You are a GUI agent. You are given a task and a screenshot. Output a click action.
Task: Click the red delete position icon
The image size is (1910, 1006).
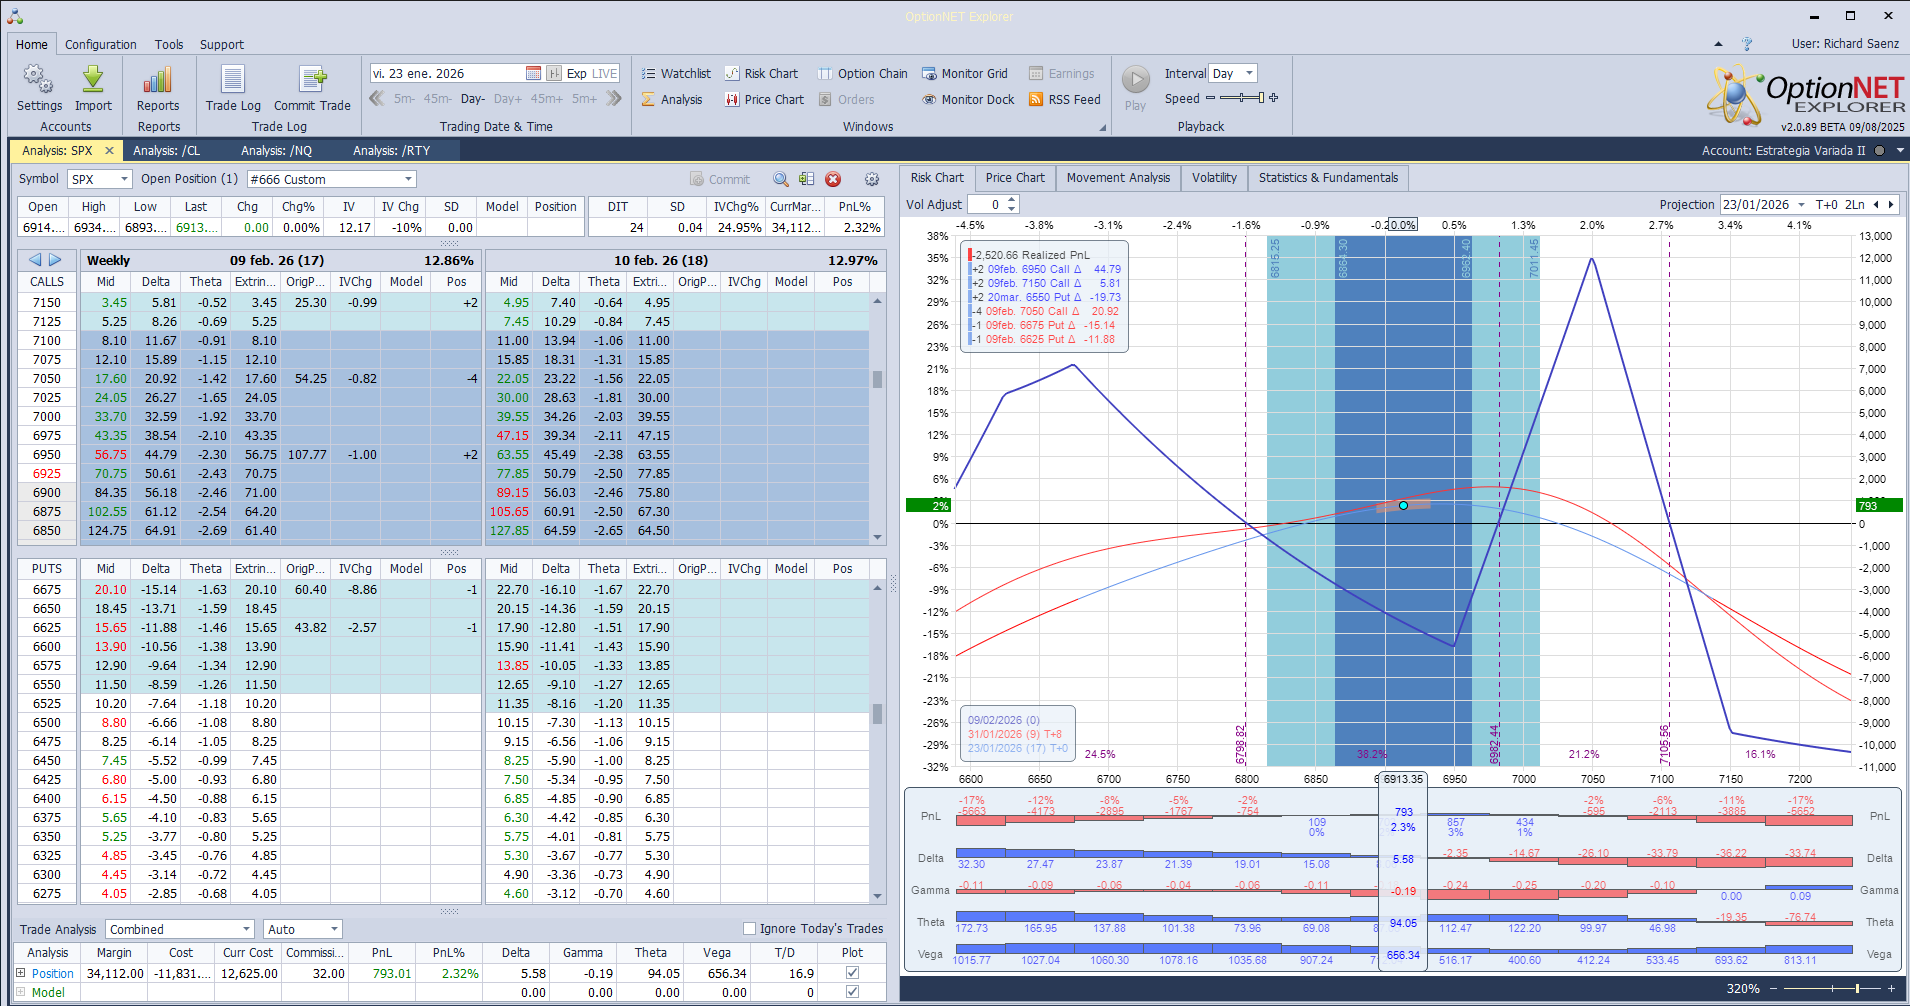833,179
